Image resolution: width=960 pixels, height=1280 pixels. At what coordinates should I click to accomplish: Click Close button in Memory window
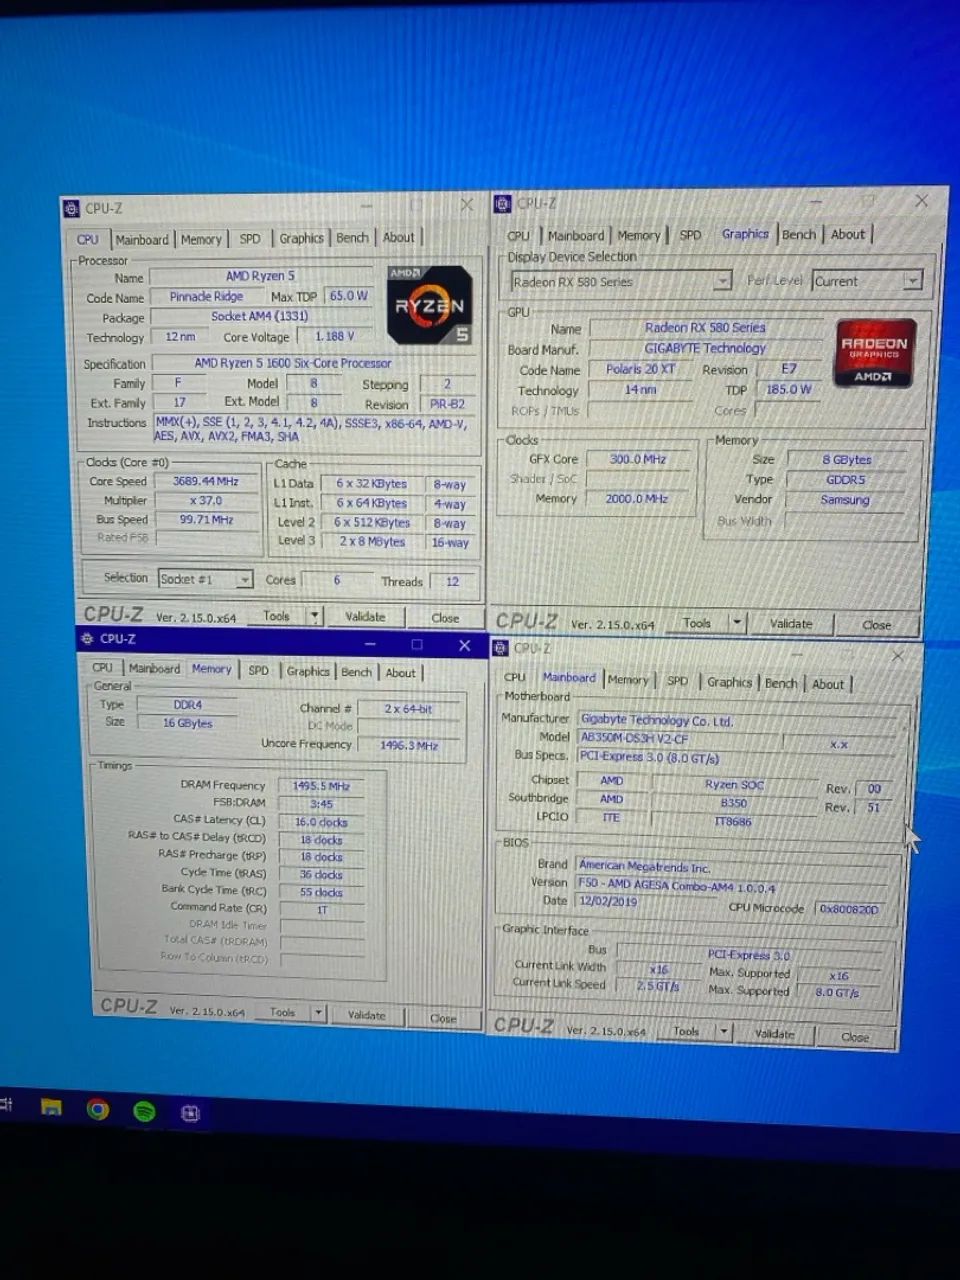click(443, 1018)
